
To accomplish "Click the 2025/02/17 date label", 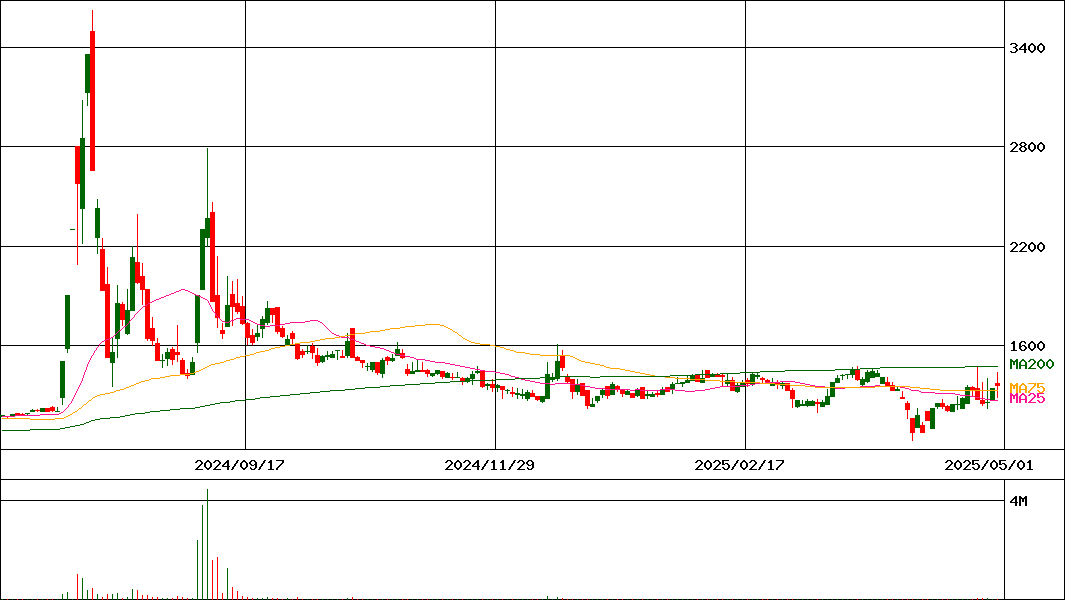I will pyautogui.click(x=739, y=465).
